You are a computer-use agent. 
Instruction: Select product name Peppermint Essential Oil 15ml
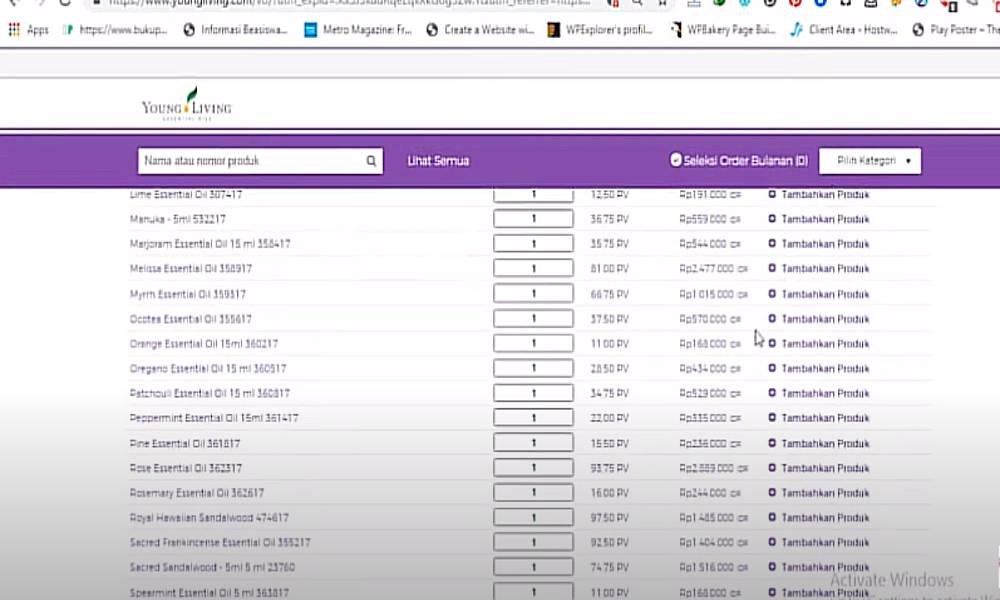point(214,418)
